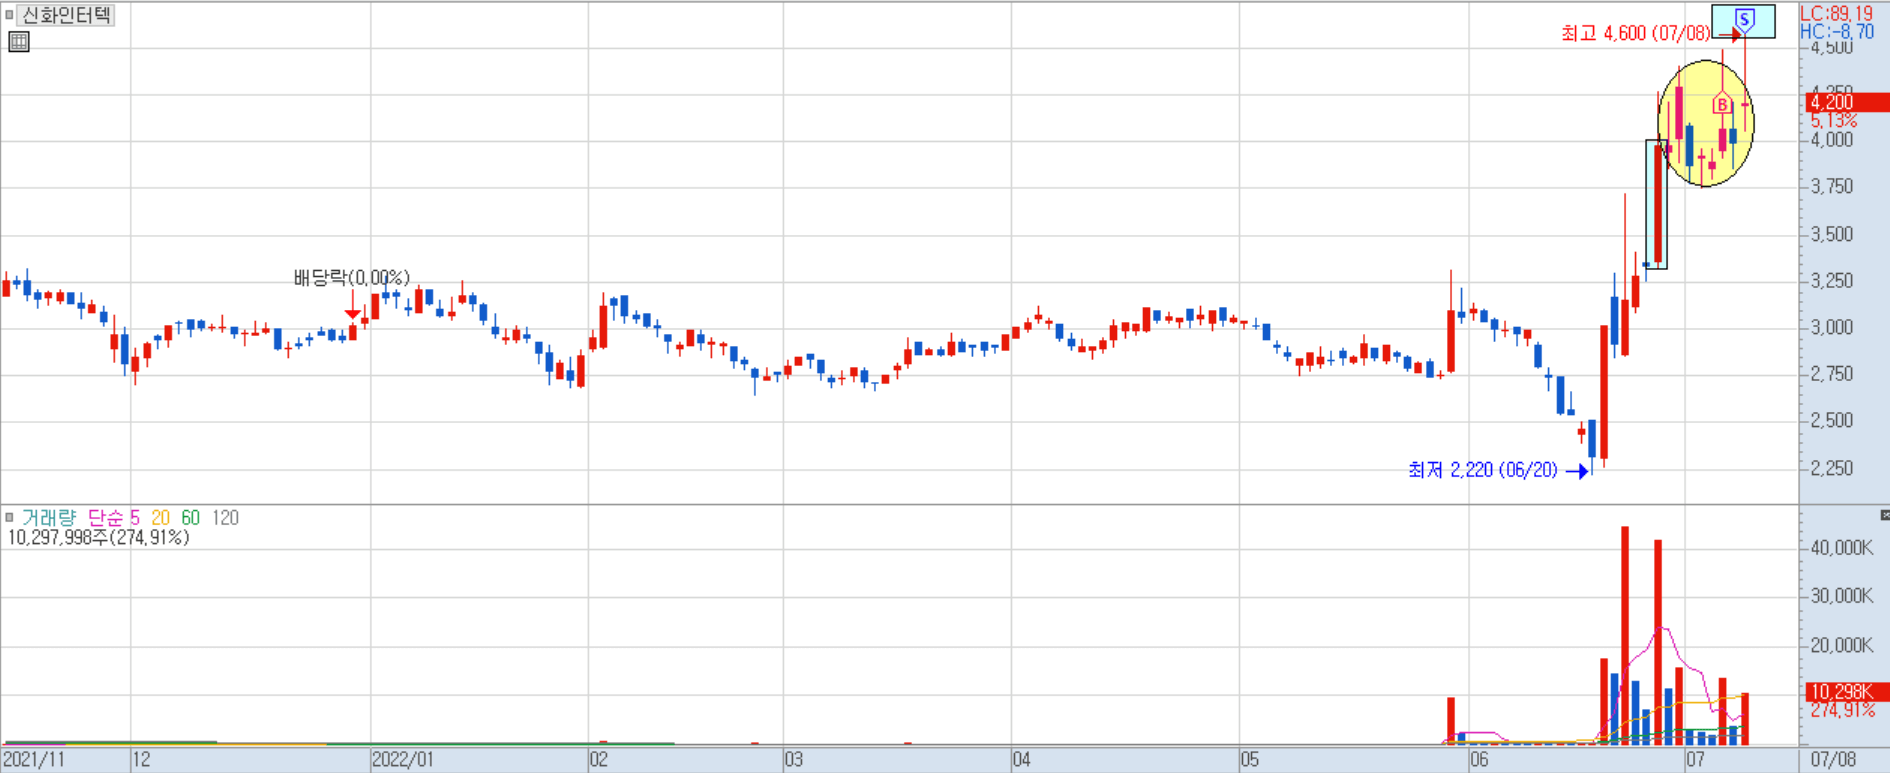This screenshot has width=1890, height=773.
Task: Click the red 10,298K volume tag
Action: pyautogui.click(x=1847, y=691)
